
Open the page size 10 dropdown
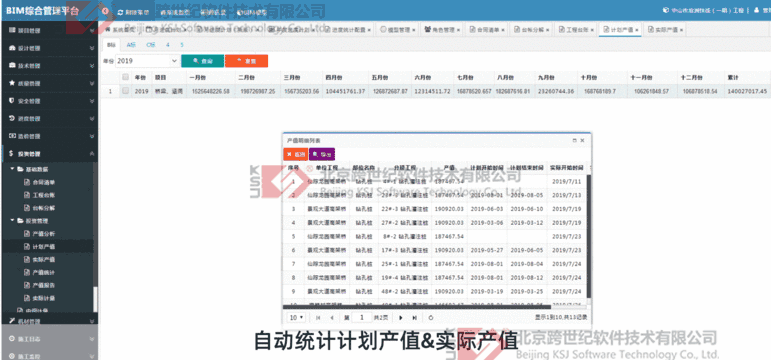tap(297, 318)
